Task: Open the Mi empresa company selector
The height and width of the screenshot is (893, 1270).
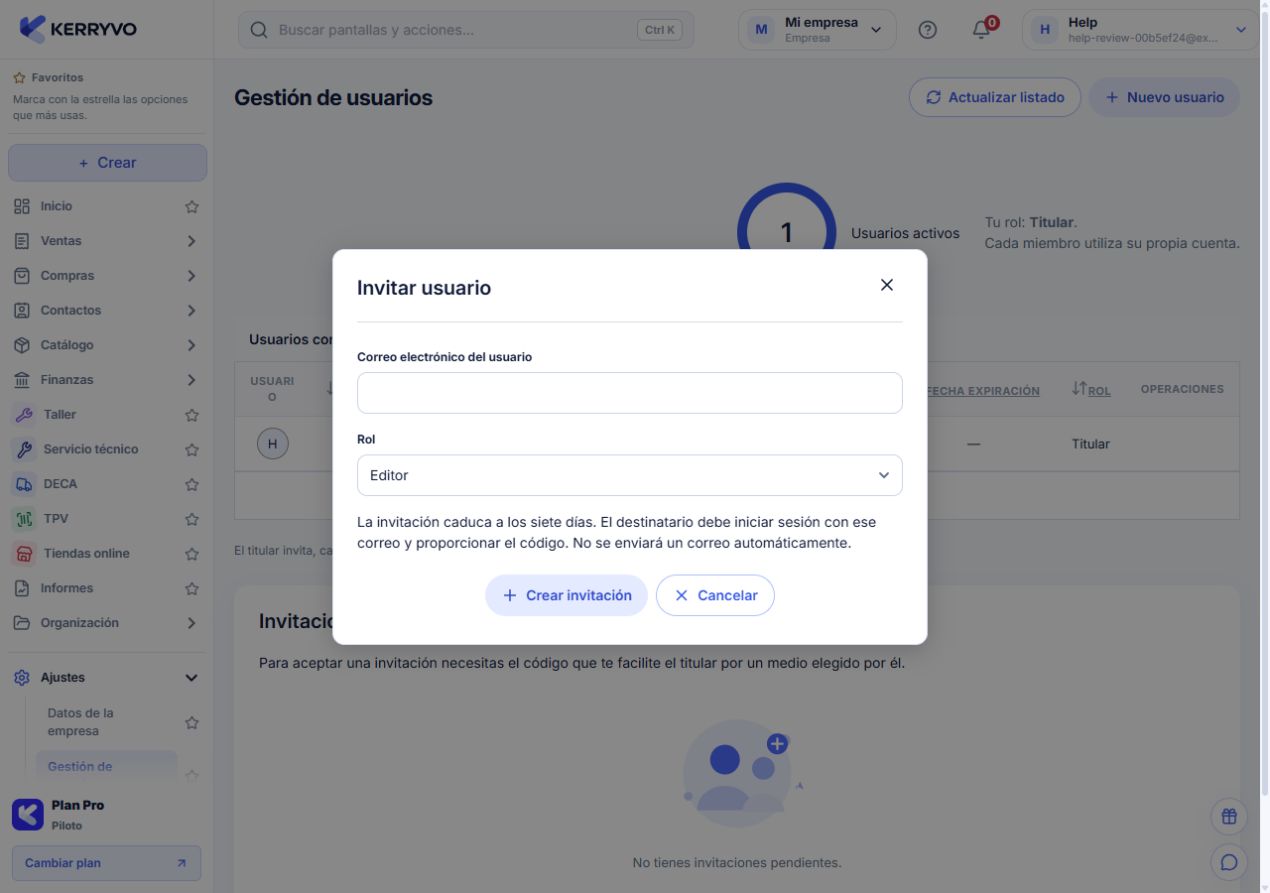Action: [x=817, y=30]
